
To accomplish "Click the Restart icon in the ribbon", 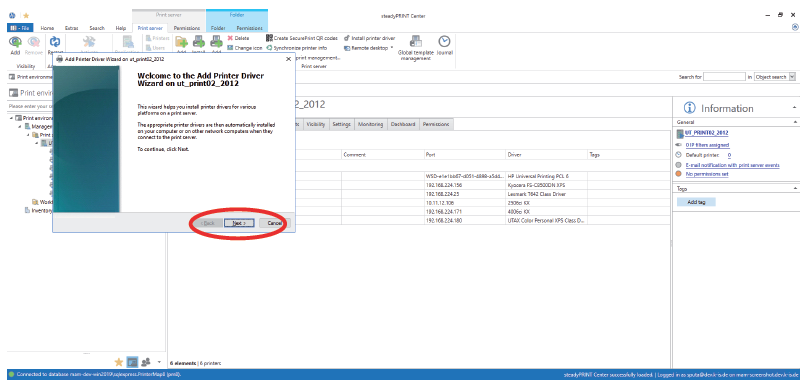I will [x=55, y=42].
